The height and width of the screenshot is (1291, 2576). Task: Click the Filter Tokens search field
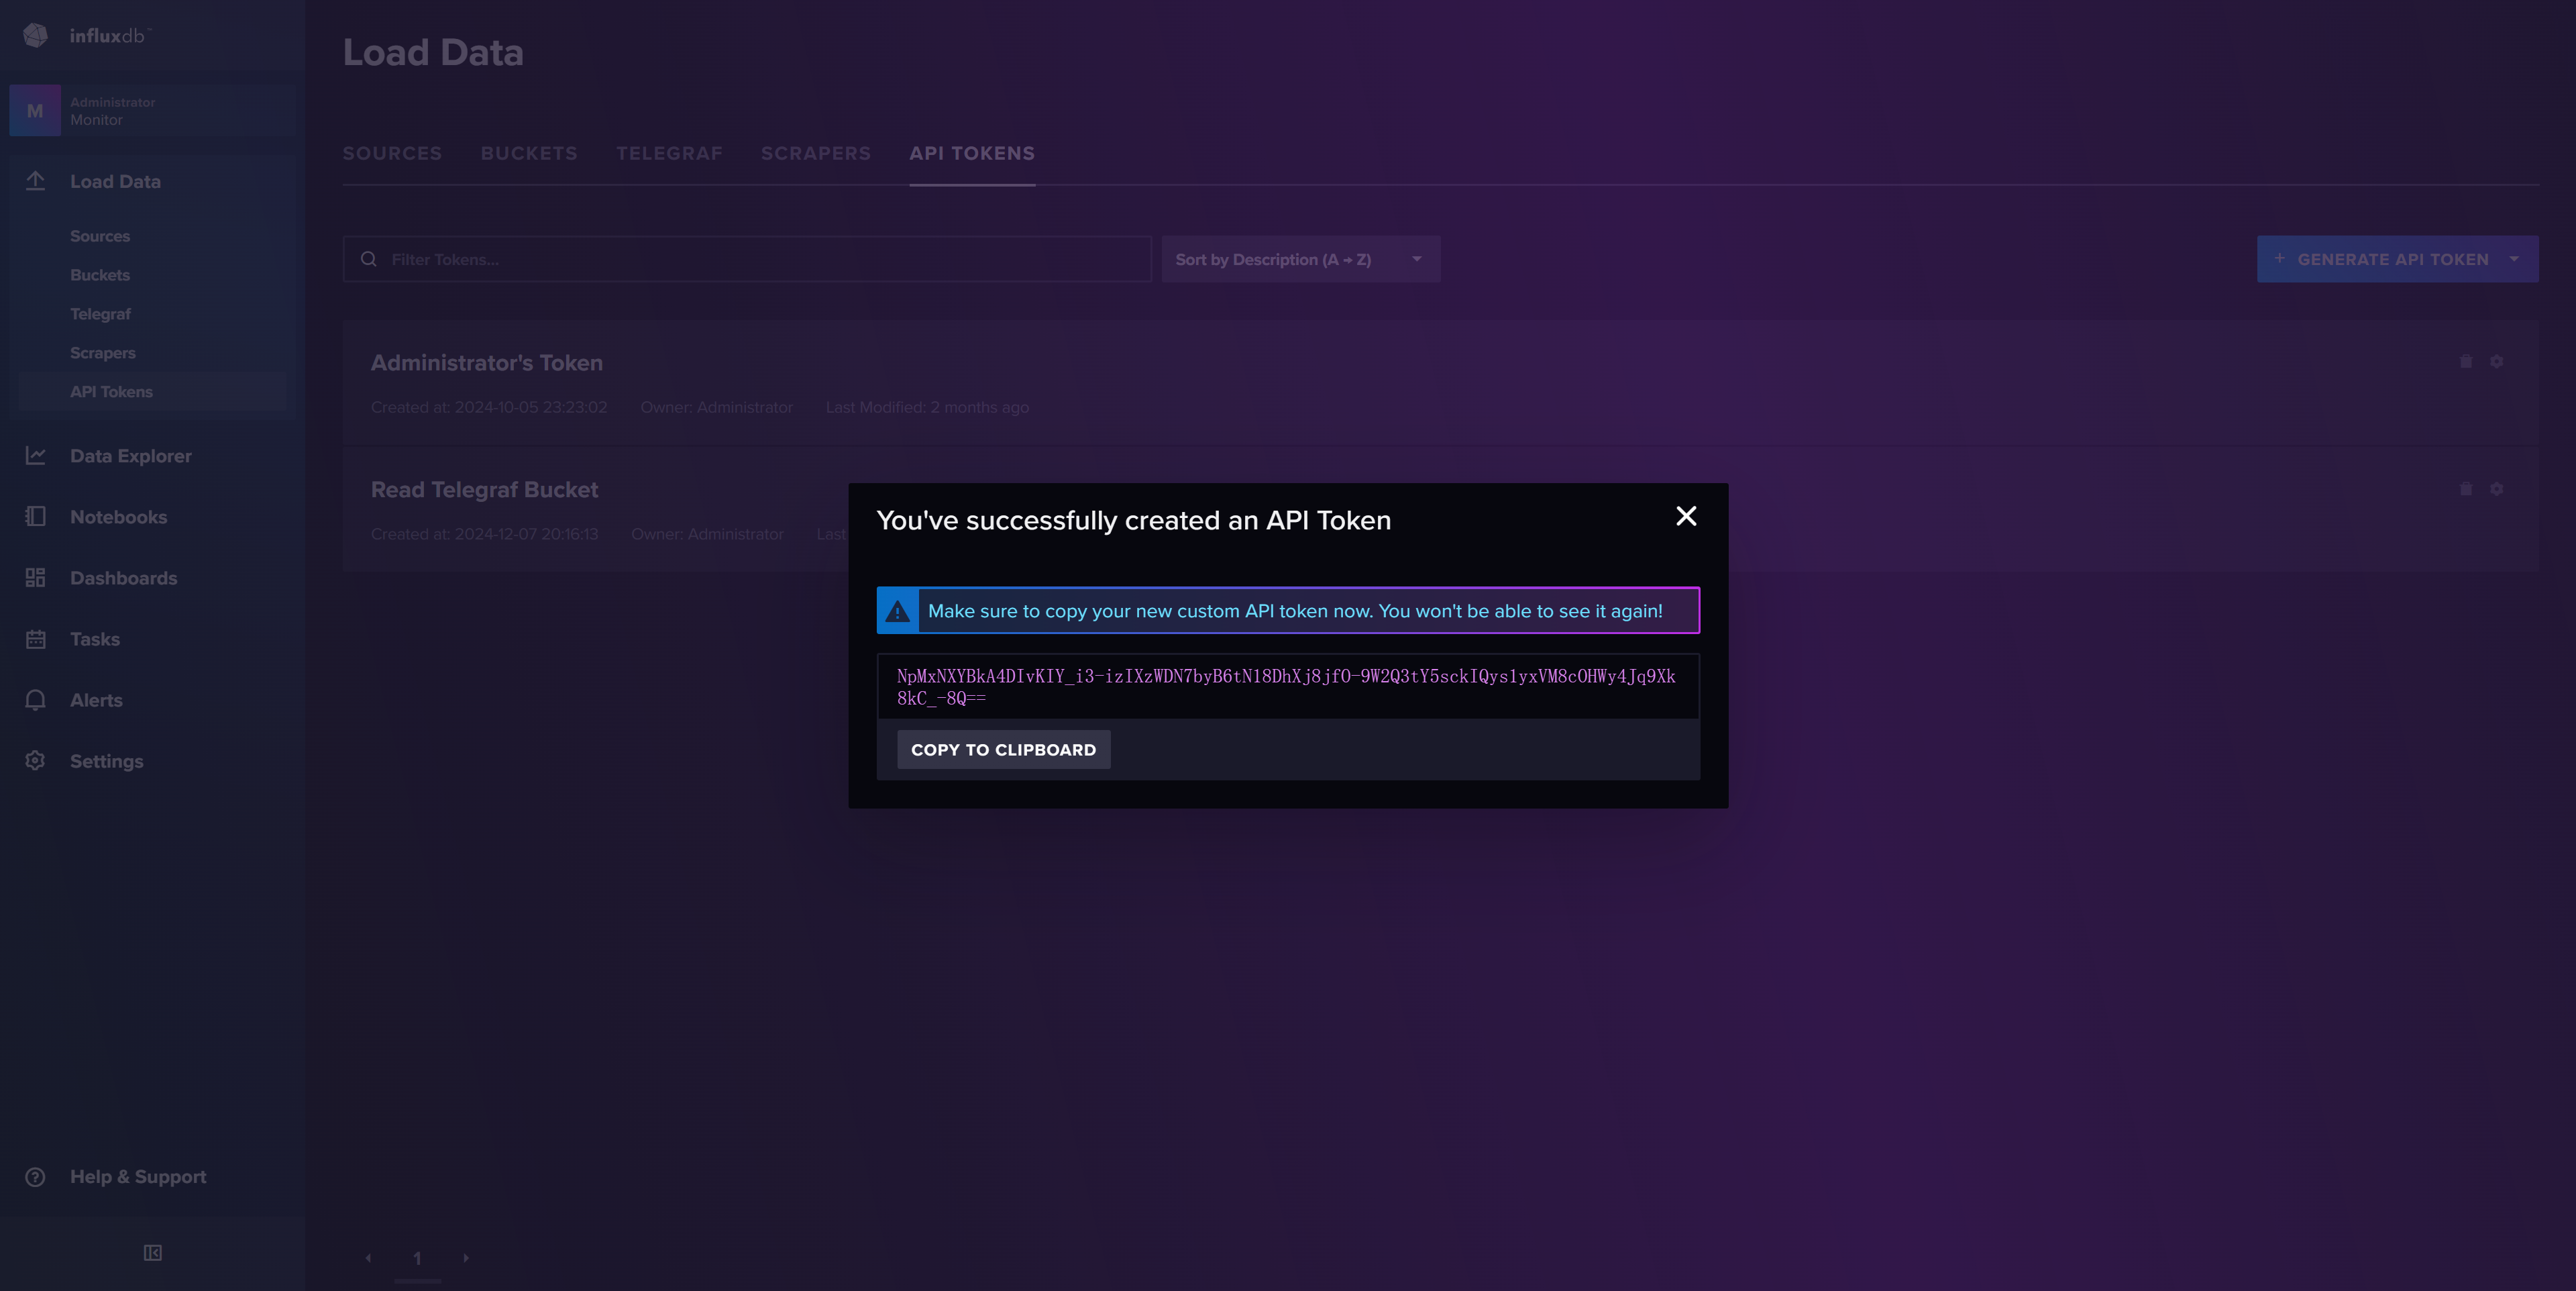coord(760,259)
